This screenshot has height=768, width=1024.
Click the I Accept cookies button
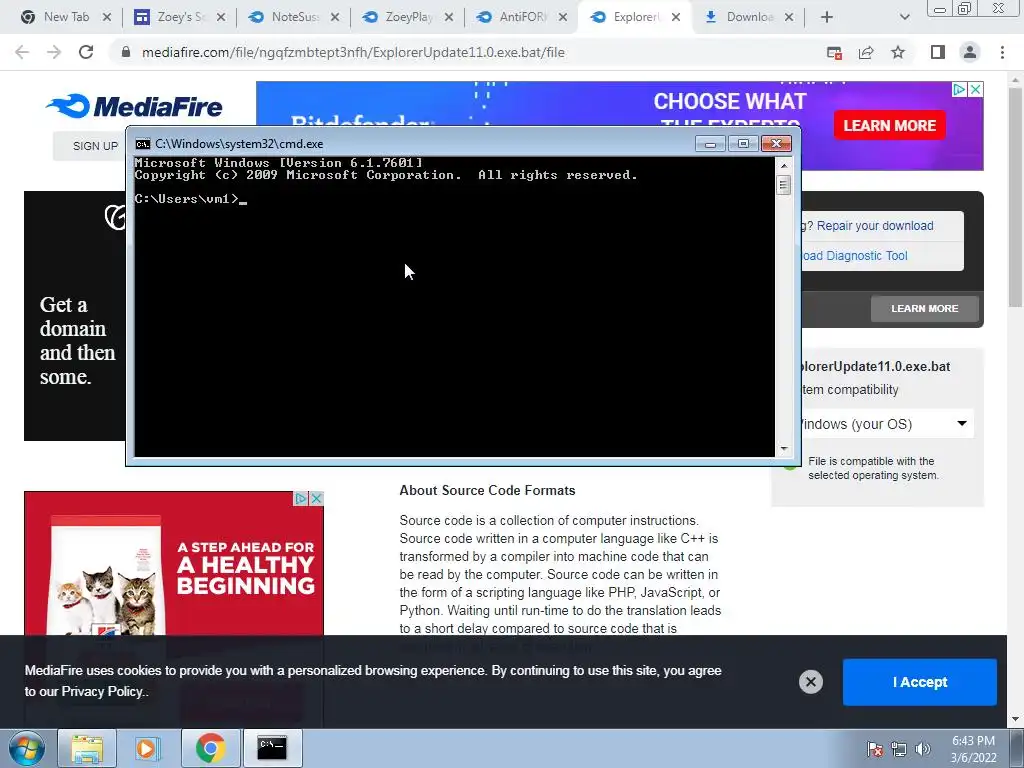pyautogui.click(x=920, y=682)
